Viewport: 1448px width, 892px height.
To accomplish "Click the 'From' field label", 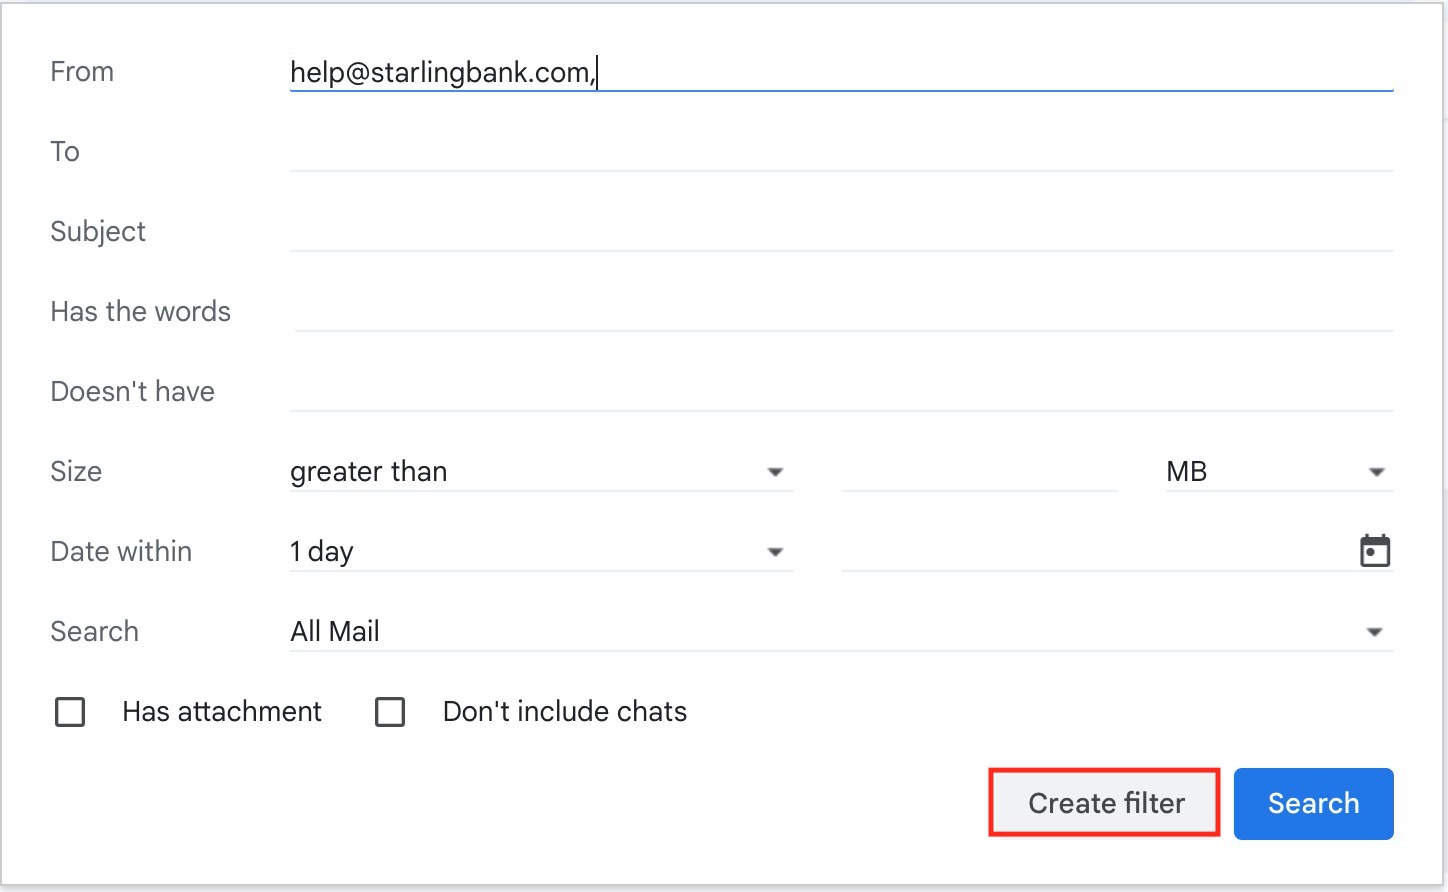I will point(82,72).
